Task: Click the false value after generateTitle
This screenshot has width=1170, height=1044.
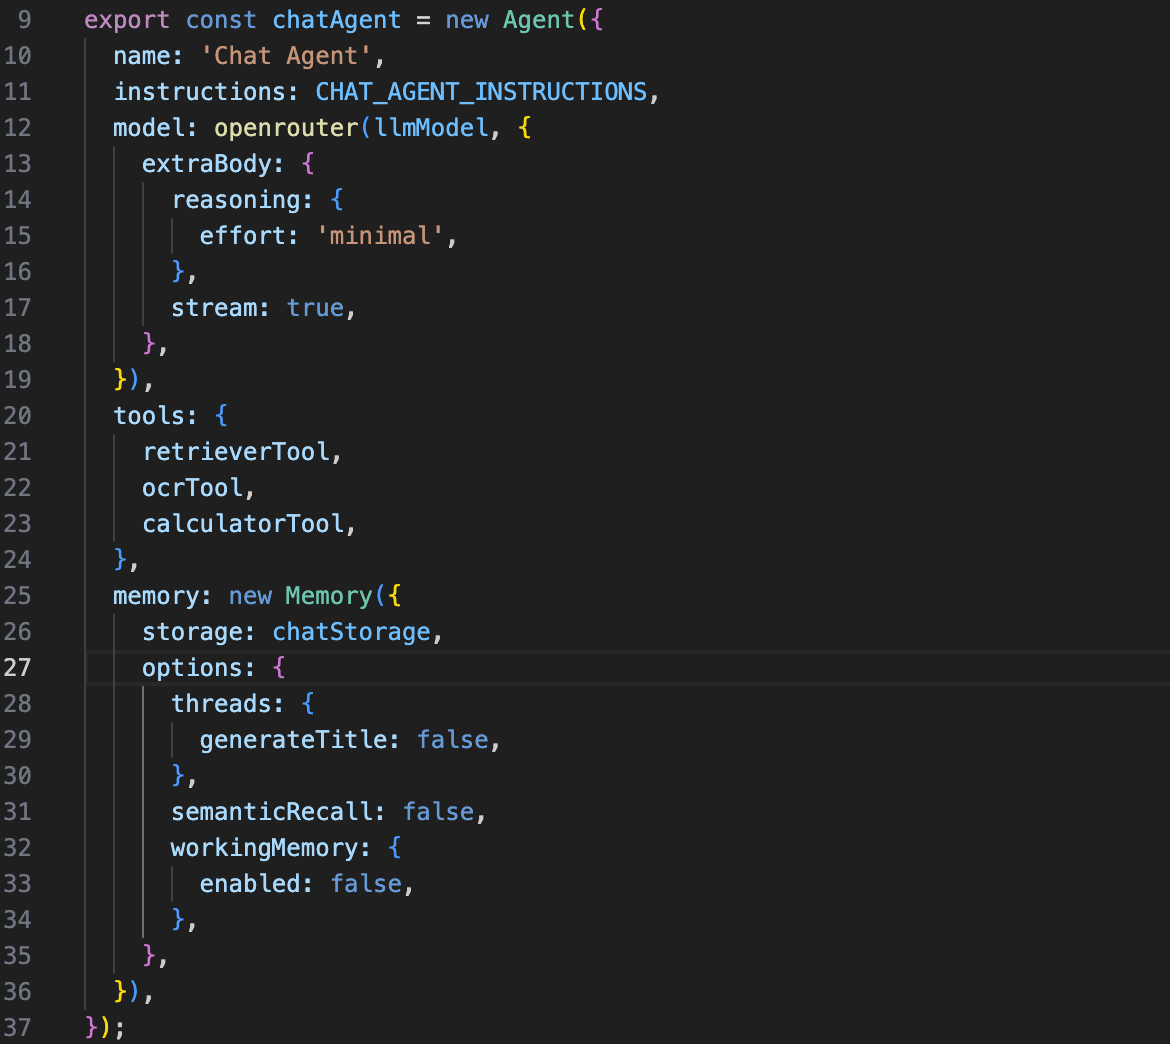Action: (x=453, y=740)
